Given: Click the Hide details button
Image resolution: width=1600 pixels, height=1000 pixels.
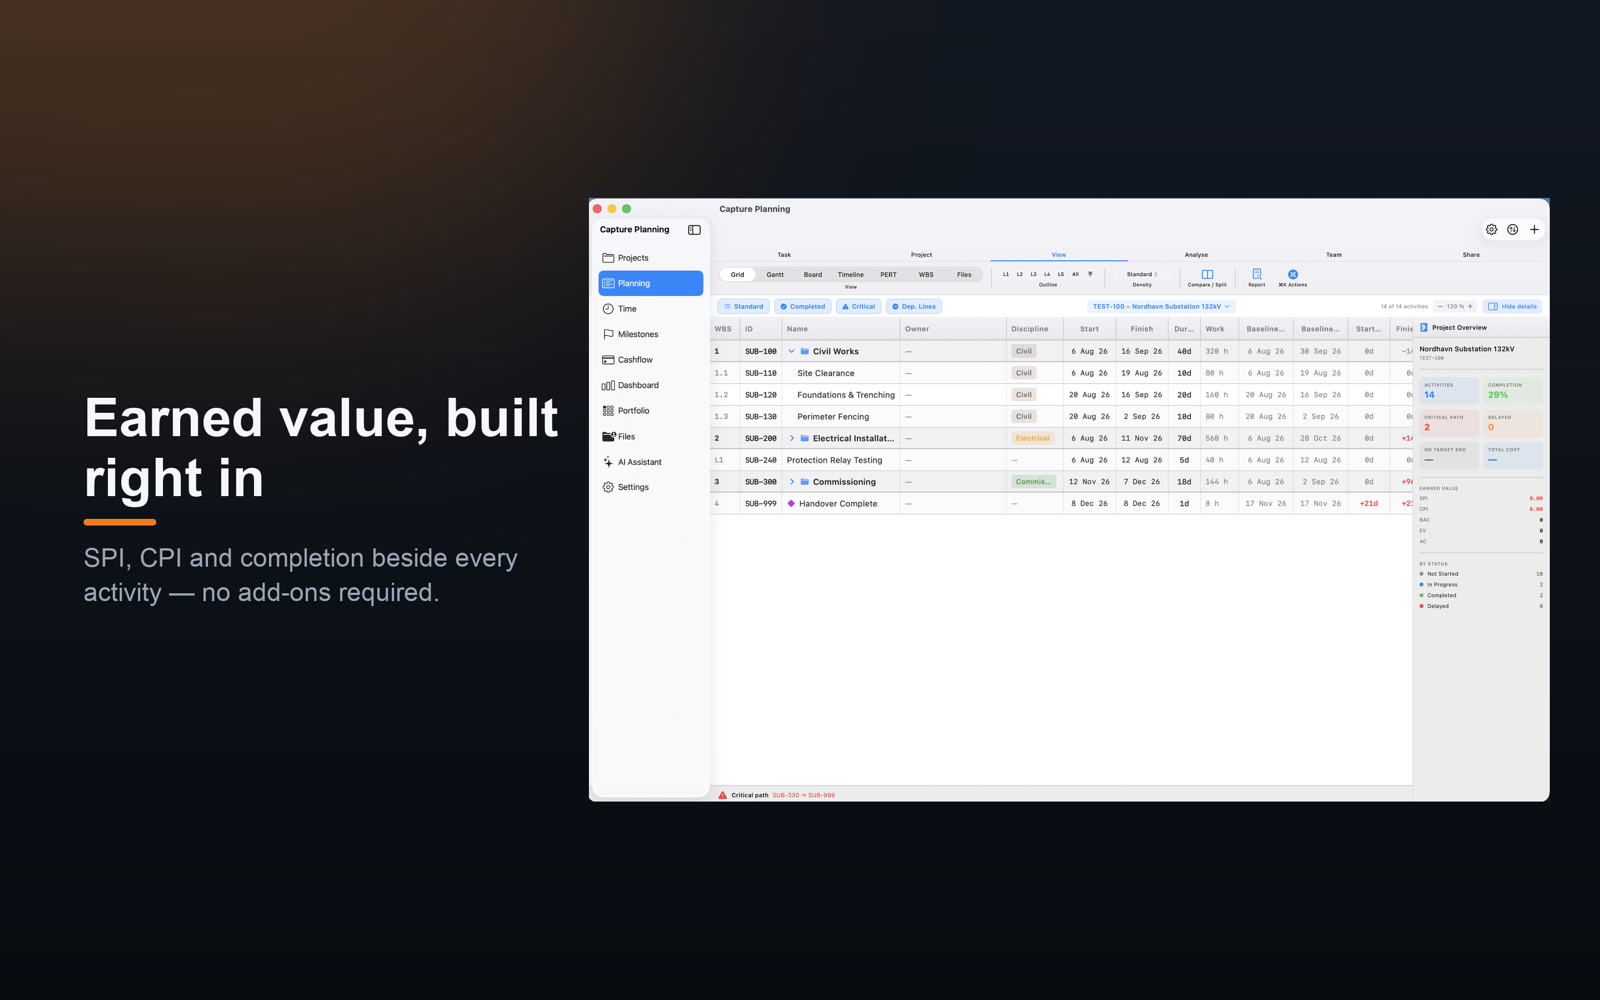Looking at the screenshot, I should (x=1513, y=307).
